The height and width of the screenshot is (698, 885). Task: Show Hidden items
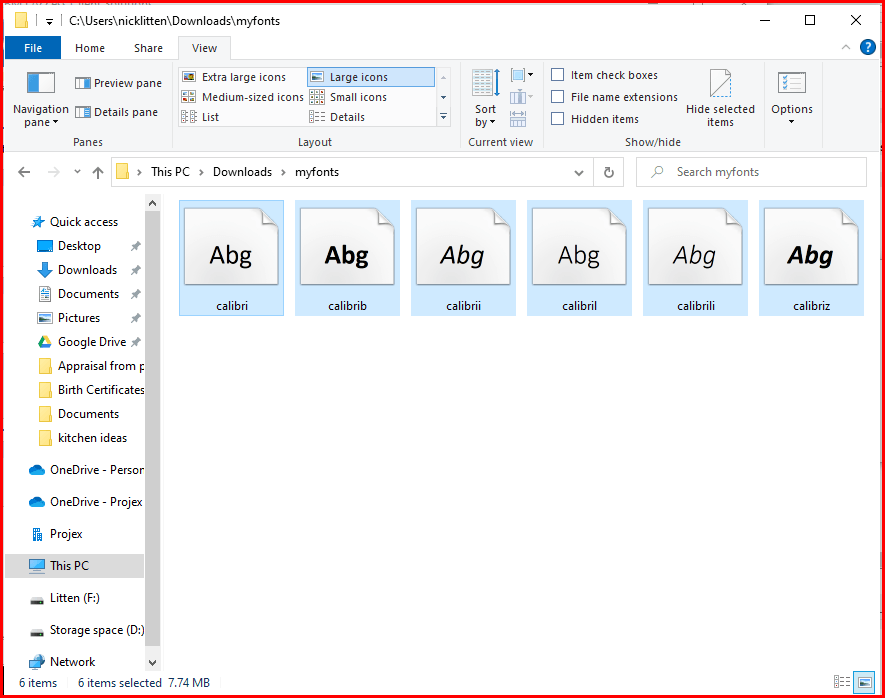tap(595, 119)
